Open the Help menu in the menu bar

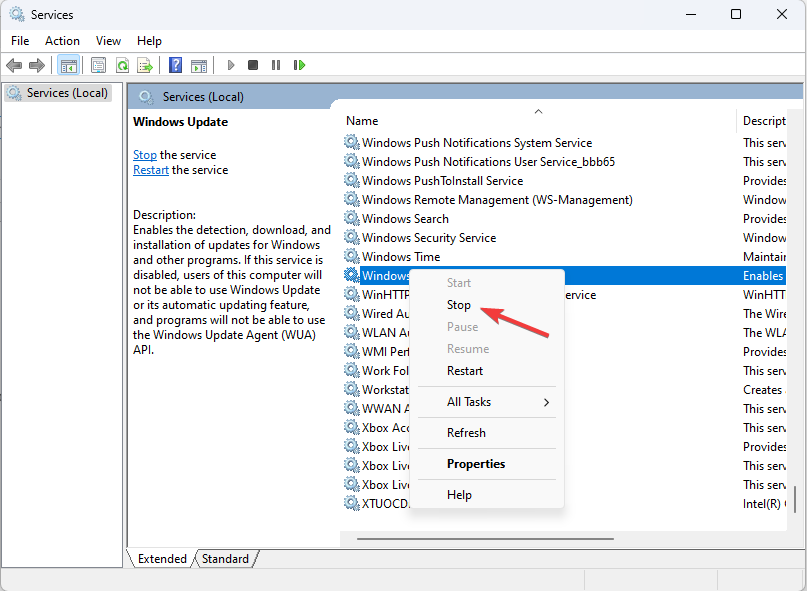tap(149, 41)
